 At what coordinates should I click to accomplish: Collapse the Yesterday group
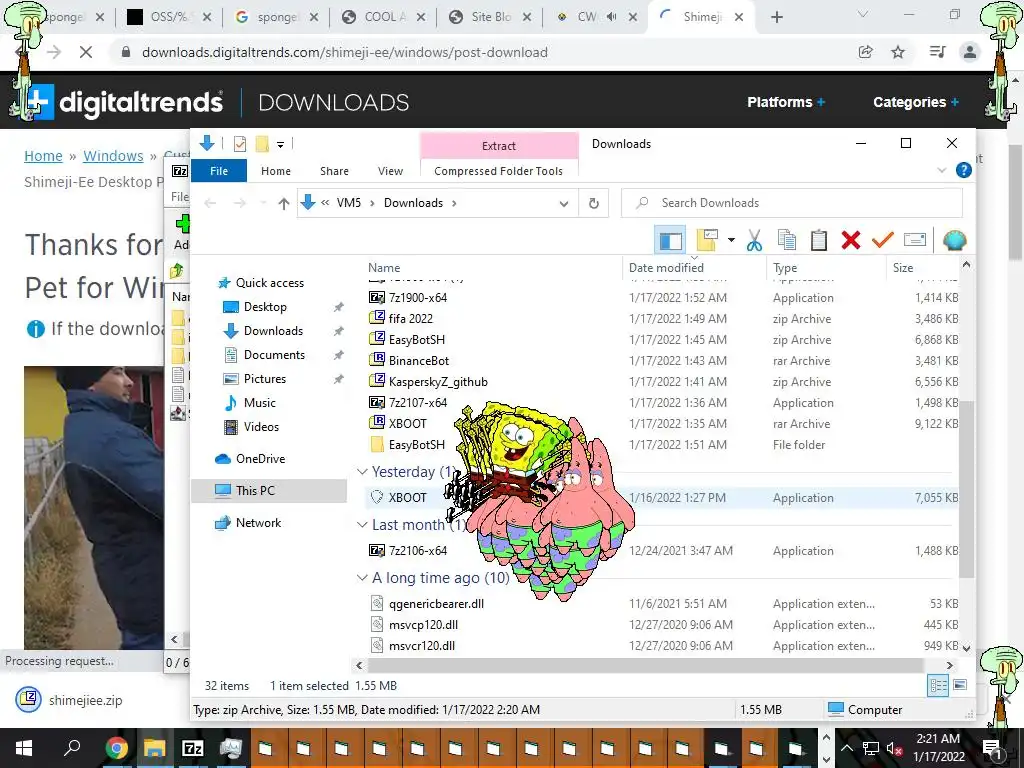(361, 472)
